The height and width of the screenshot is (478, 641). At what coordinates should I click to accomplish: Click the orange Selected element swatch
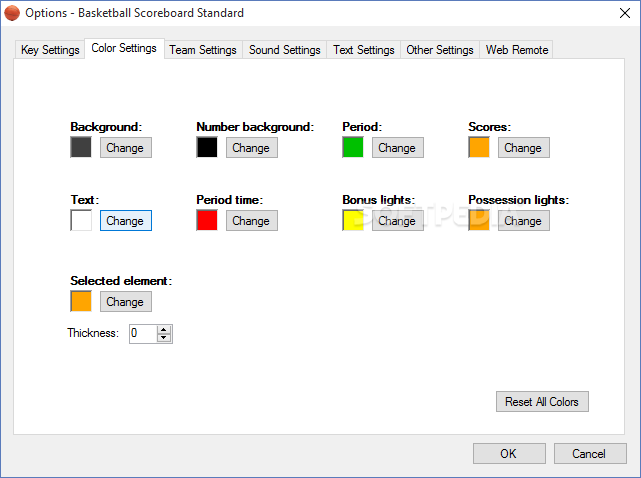[x=81, y=301]
